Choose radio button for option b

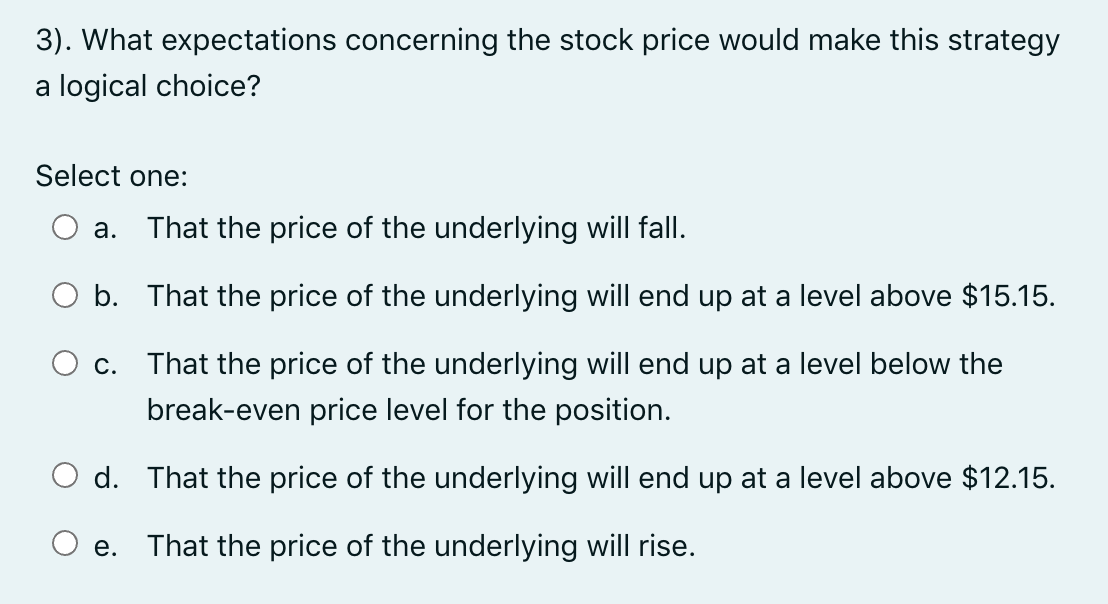pos(65,296)
